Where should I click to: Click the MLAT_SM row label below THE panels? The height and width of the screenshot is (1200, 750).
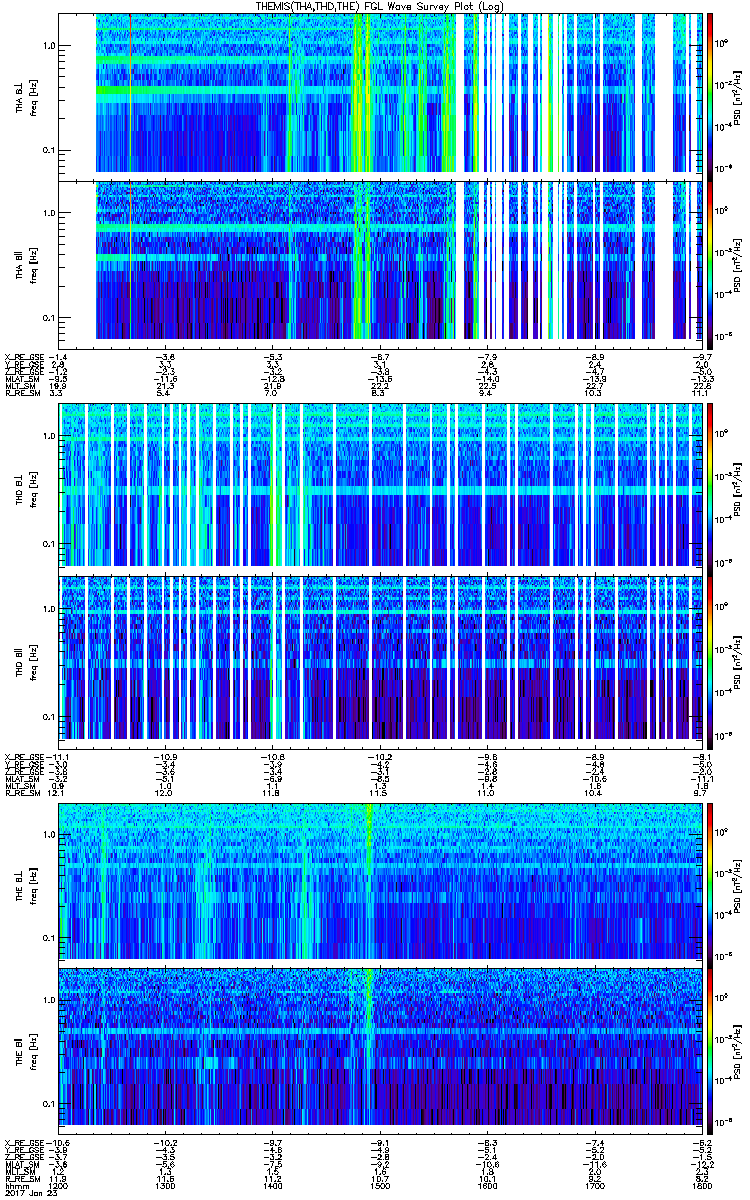coord(22,1164)
